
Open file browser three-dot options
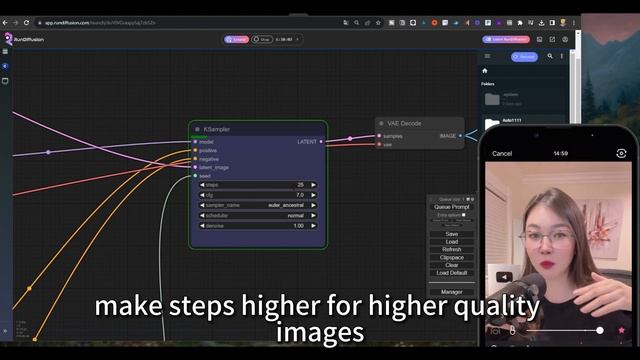point(562,56)
